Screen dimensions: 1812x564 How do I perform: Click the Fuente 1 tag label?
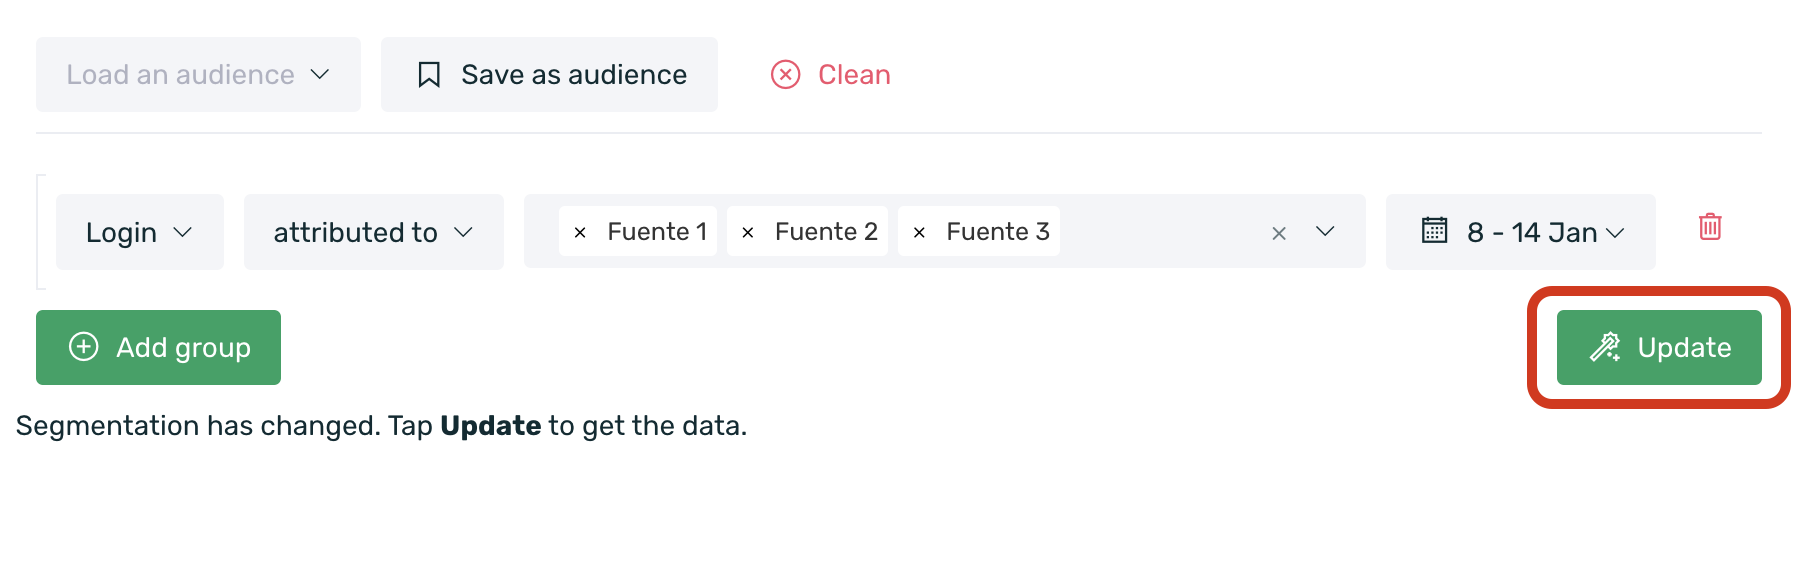click(x=657, y=232)
